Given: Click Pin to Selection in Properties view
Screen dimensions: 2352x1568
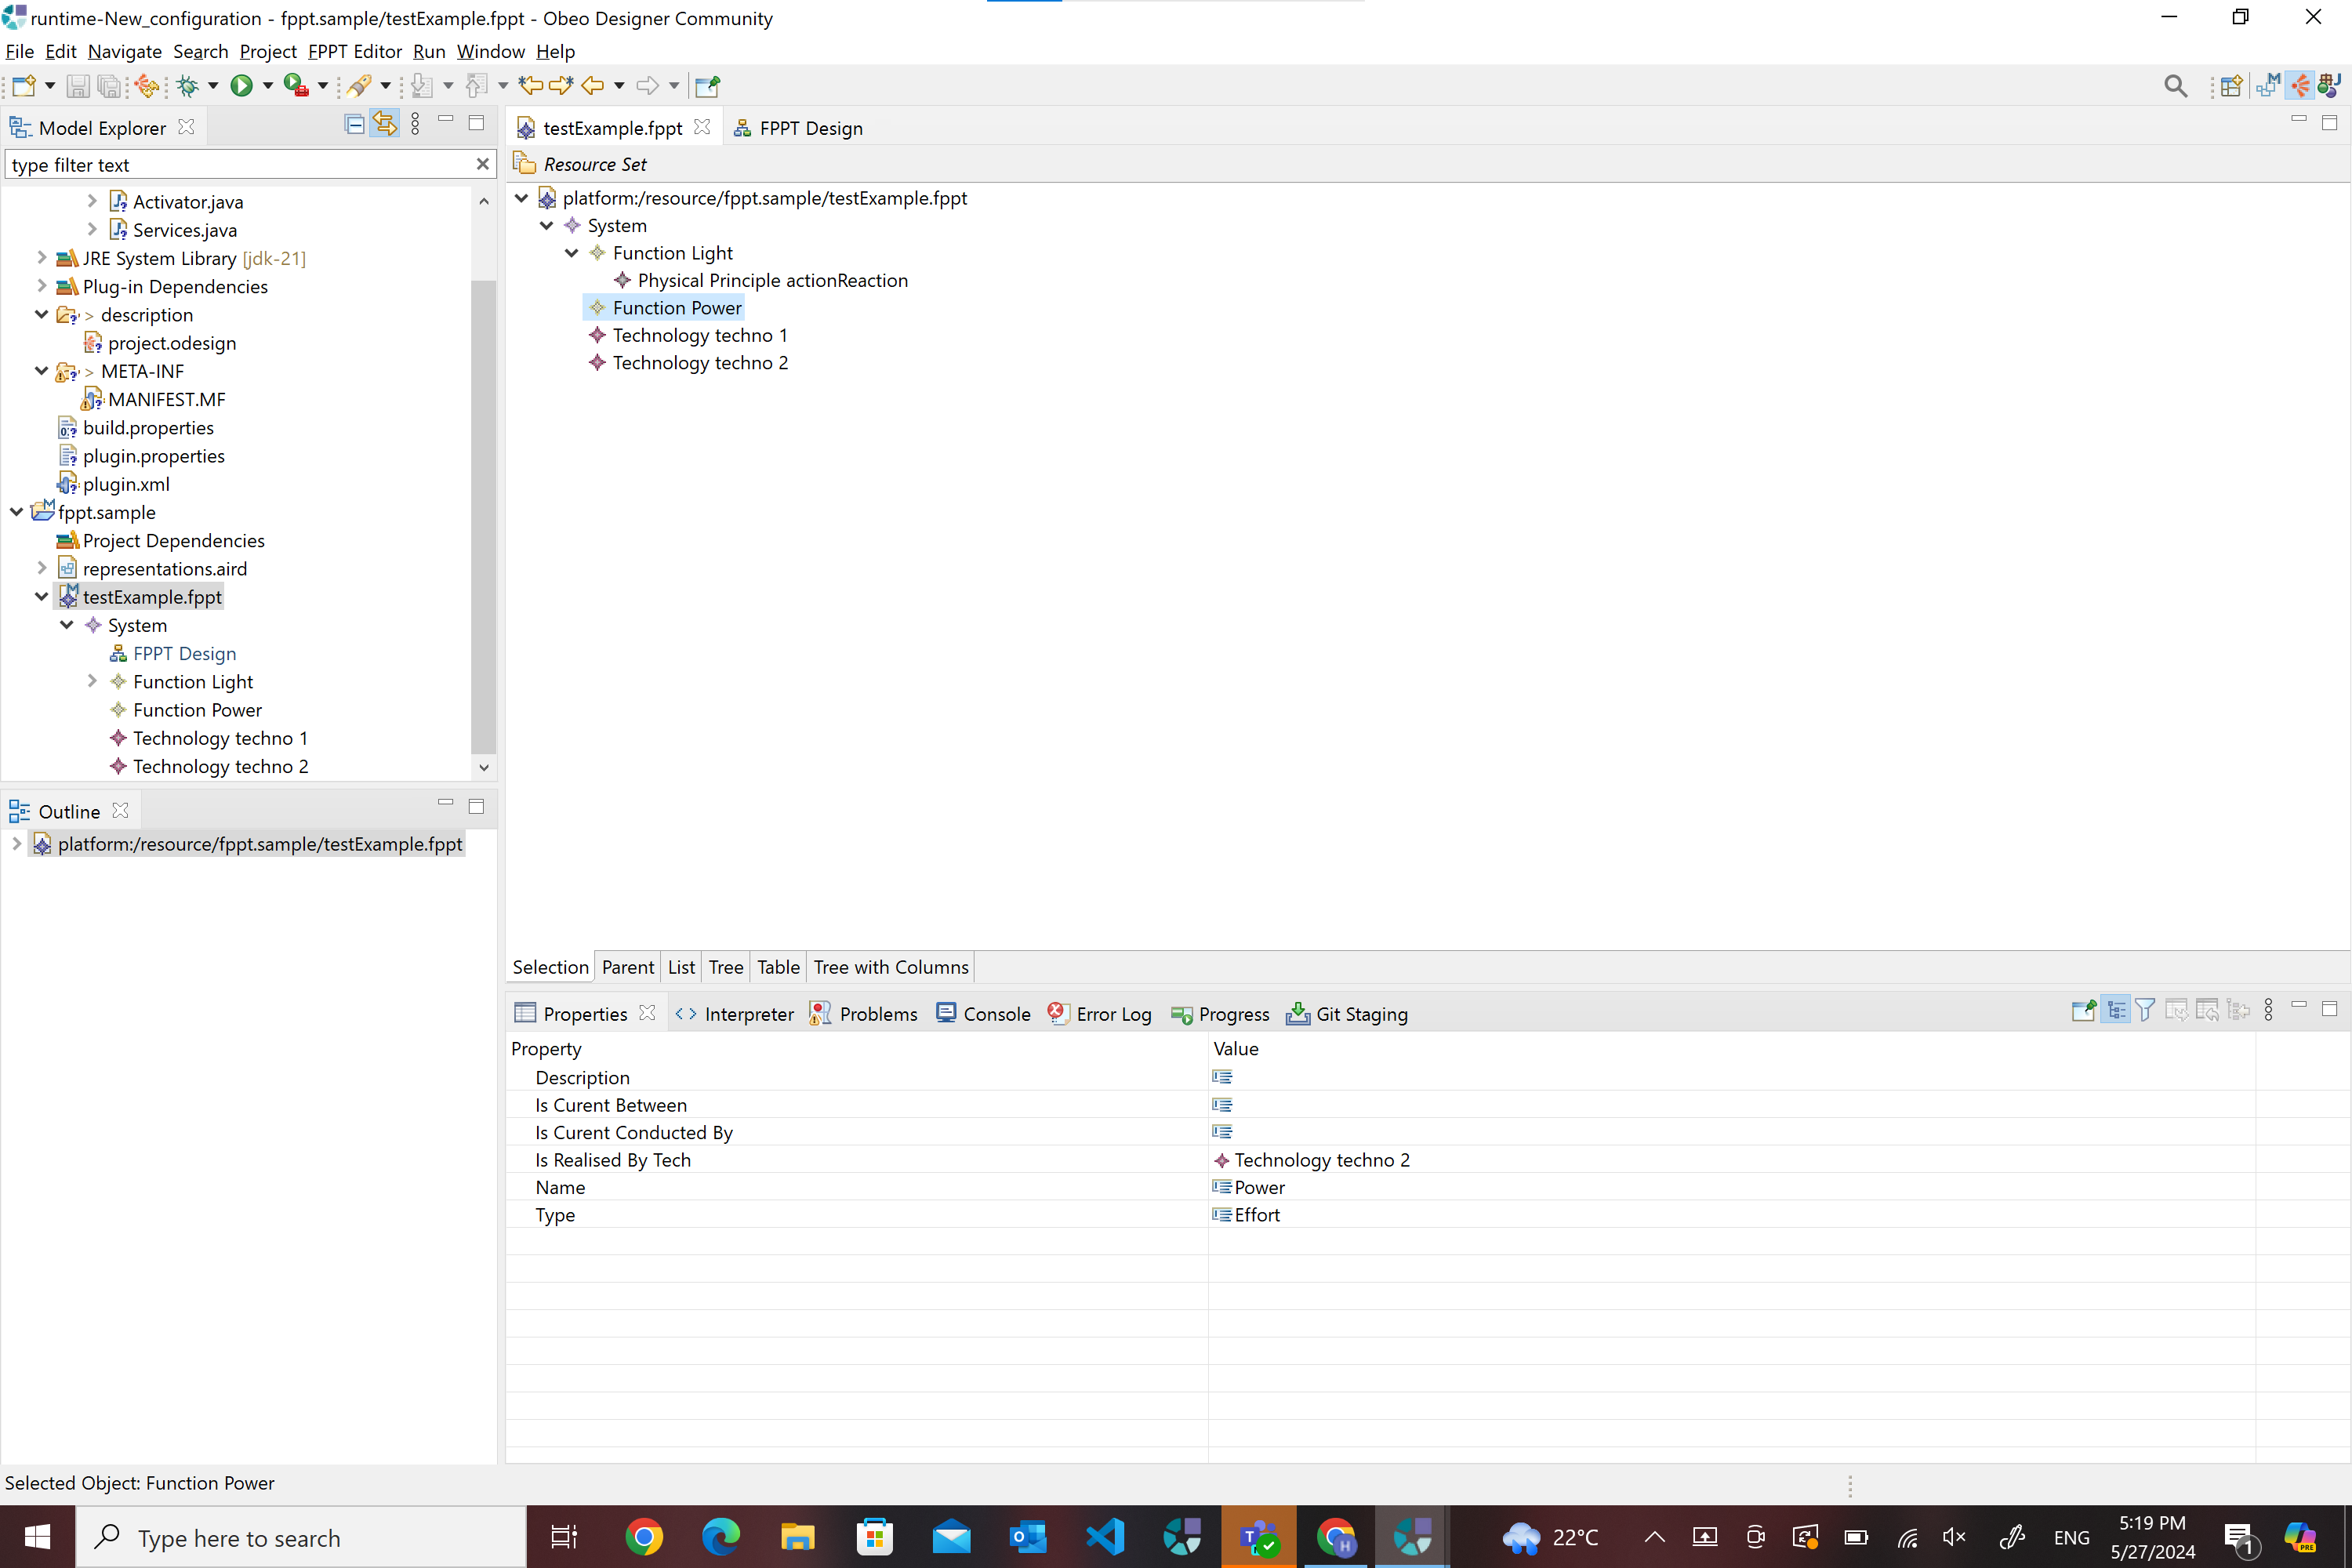Looking at the screenshot, I should [2084, 1010].
